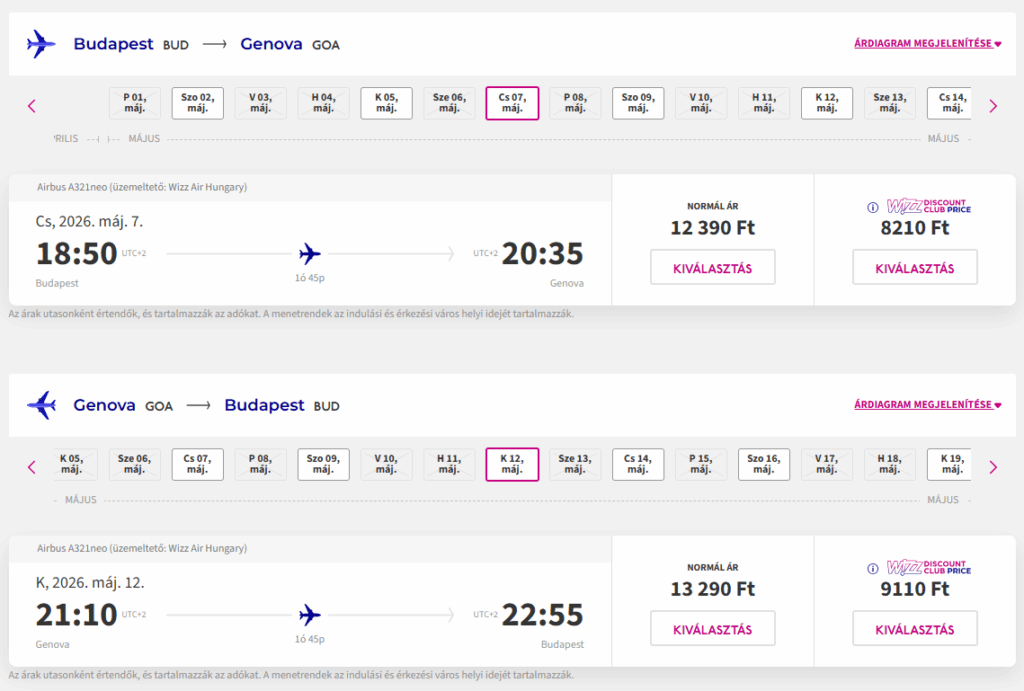Click the info icon beside return Wizz Discount Club price

point(873,569)
